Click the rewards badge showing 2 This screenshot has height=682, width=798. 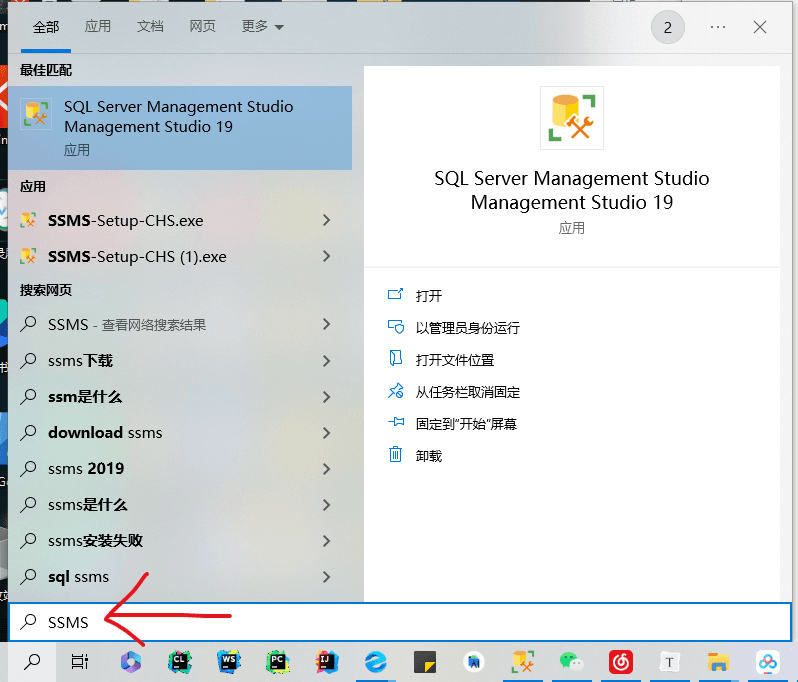pyautogui.click(x=668, y=27)
